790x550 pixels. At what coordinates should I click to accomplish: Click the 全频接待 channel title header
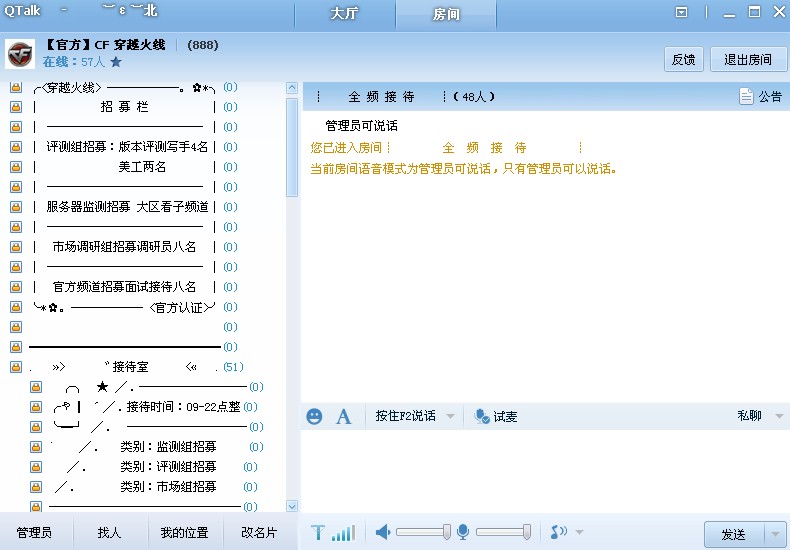pos(381,96)
